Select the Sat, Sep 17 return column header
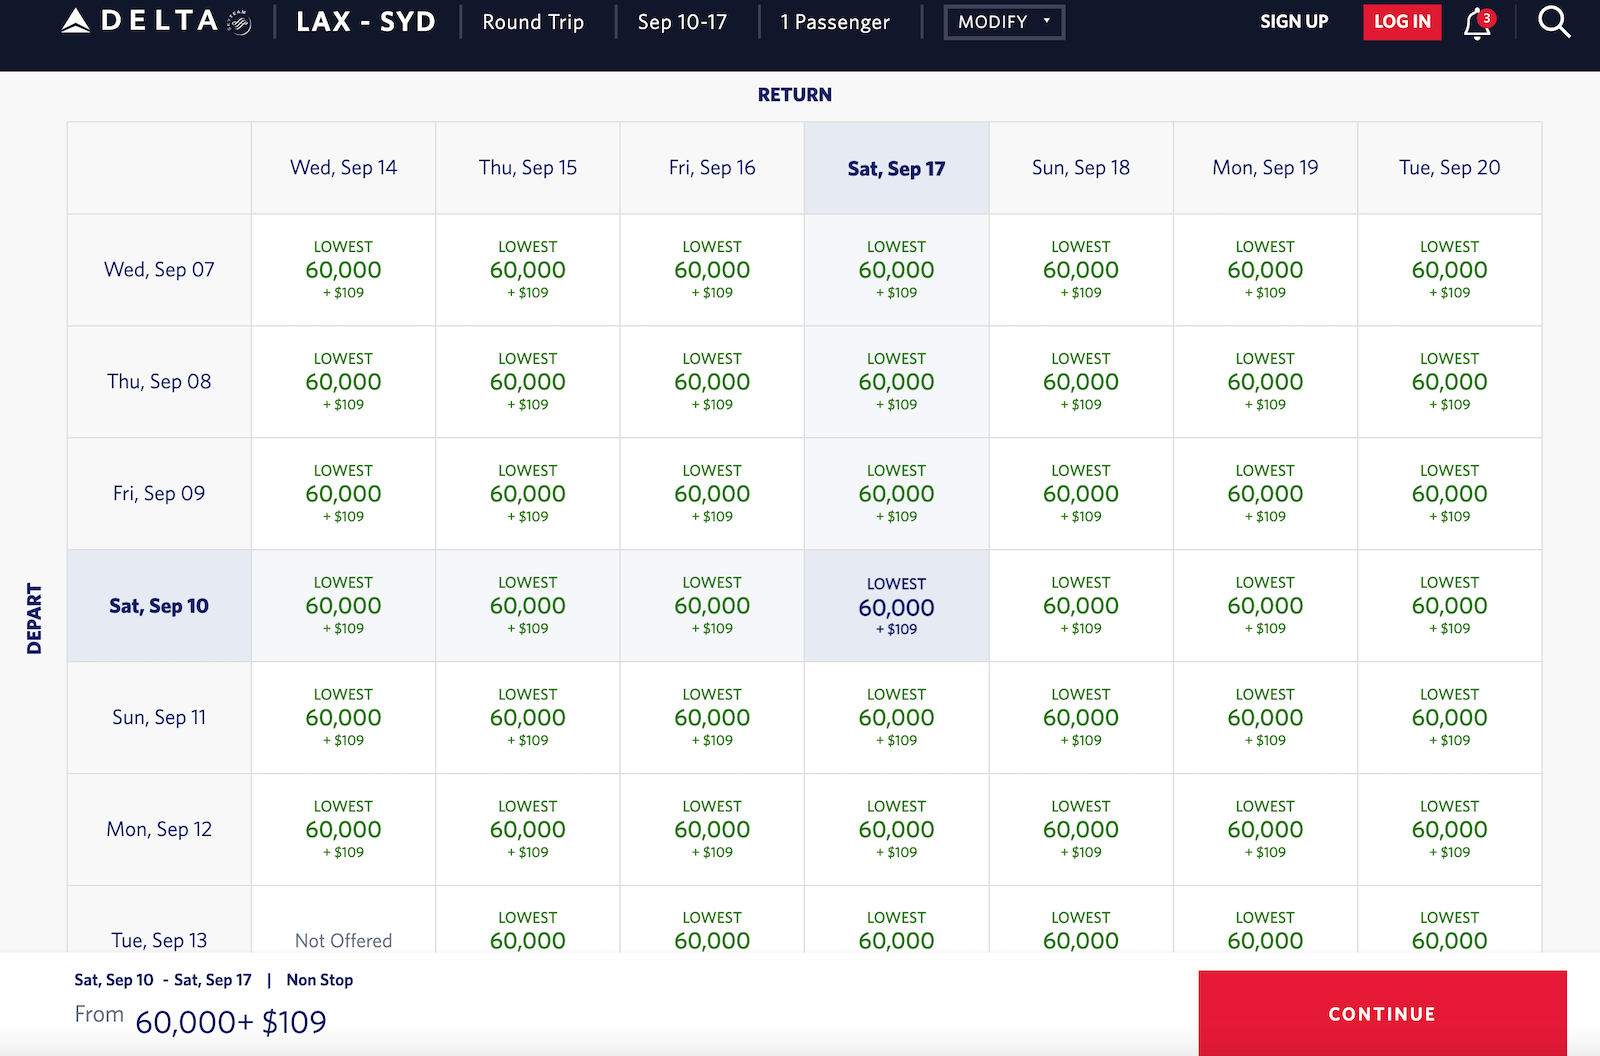Viewport: 1600px width, 1056px height. 895,168
